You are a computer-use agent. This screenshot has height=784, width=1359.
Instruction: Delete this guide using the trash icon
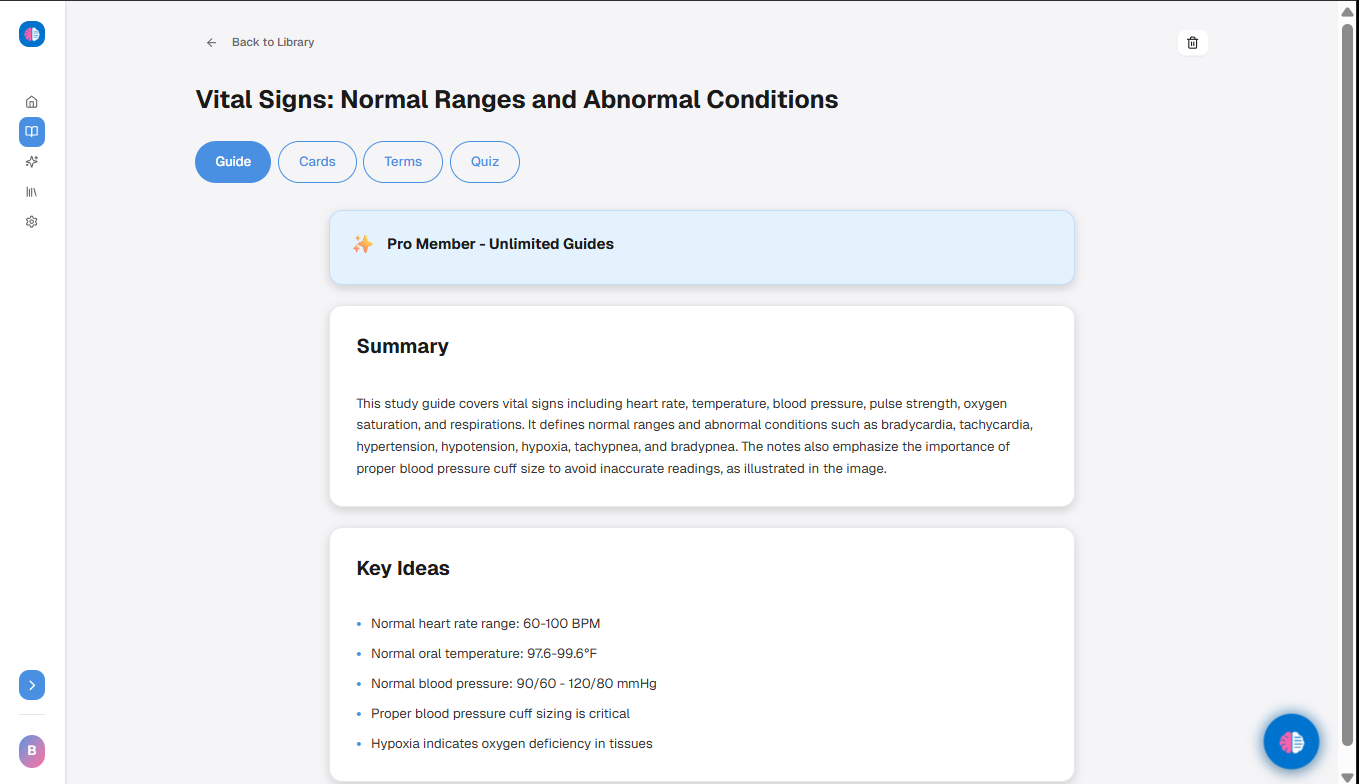click(1192, 42)
